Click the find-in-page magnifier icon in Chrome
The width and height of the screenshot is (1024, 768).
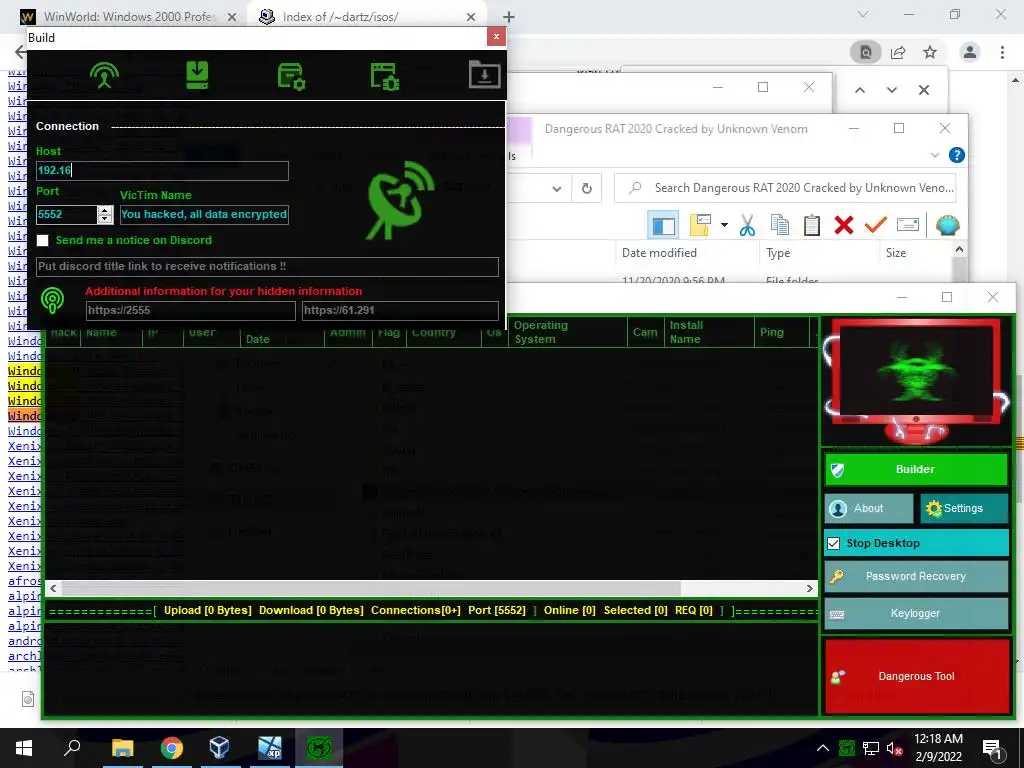866,52
